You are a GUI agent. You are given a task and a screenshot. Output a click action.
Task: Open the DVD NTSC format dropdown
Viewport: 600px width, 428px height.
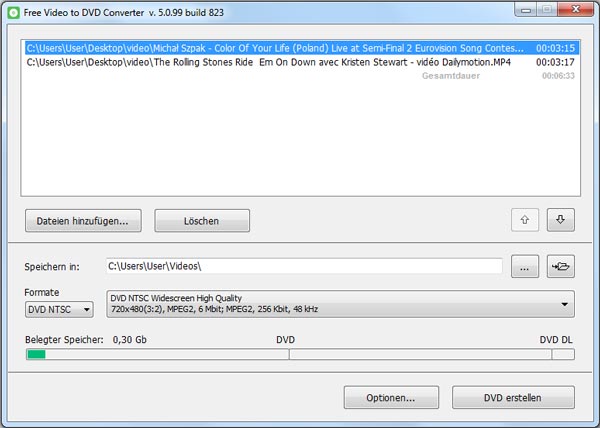point(59,309)
